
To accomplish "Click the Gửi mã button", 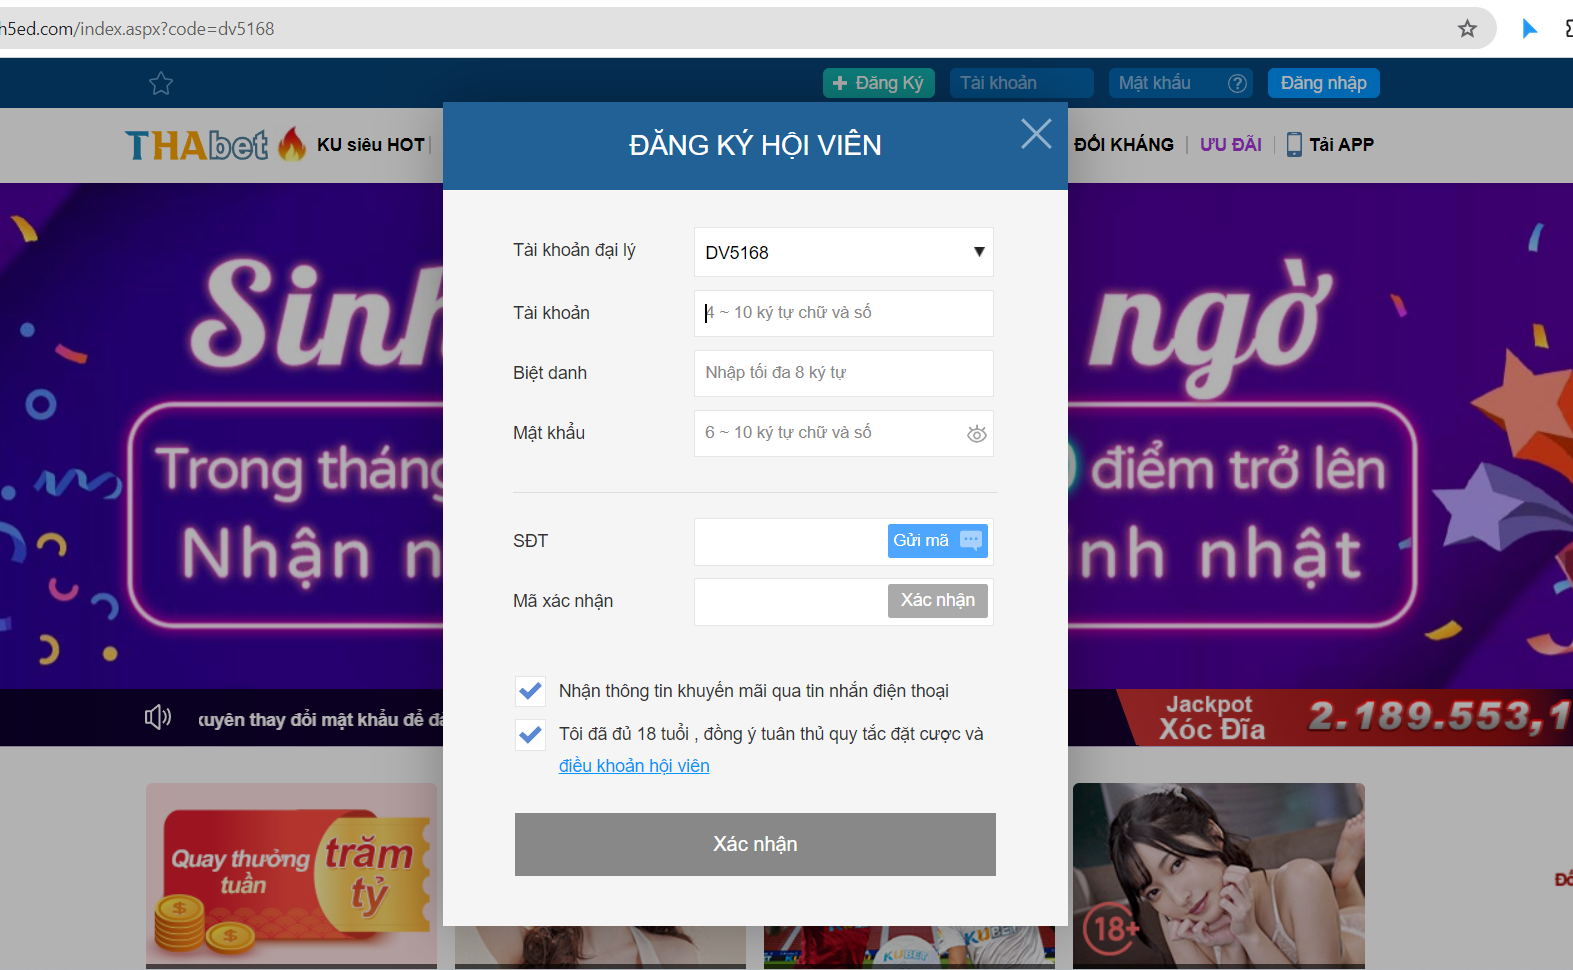I will (x=938, y=541).
